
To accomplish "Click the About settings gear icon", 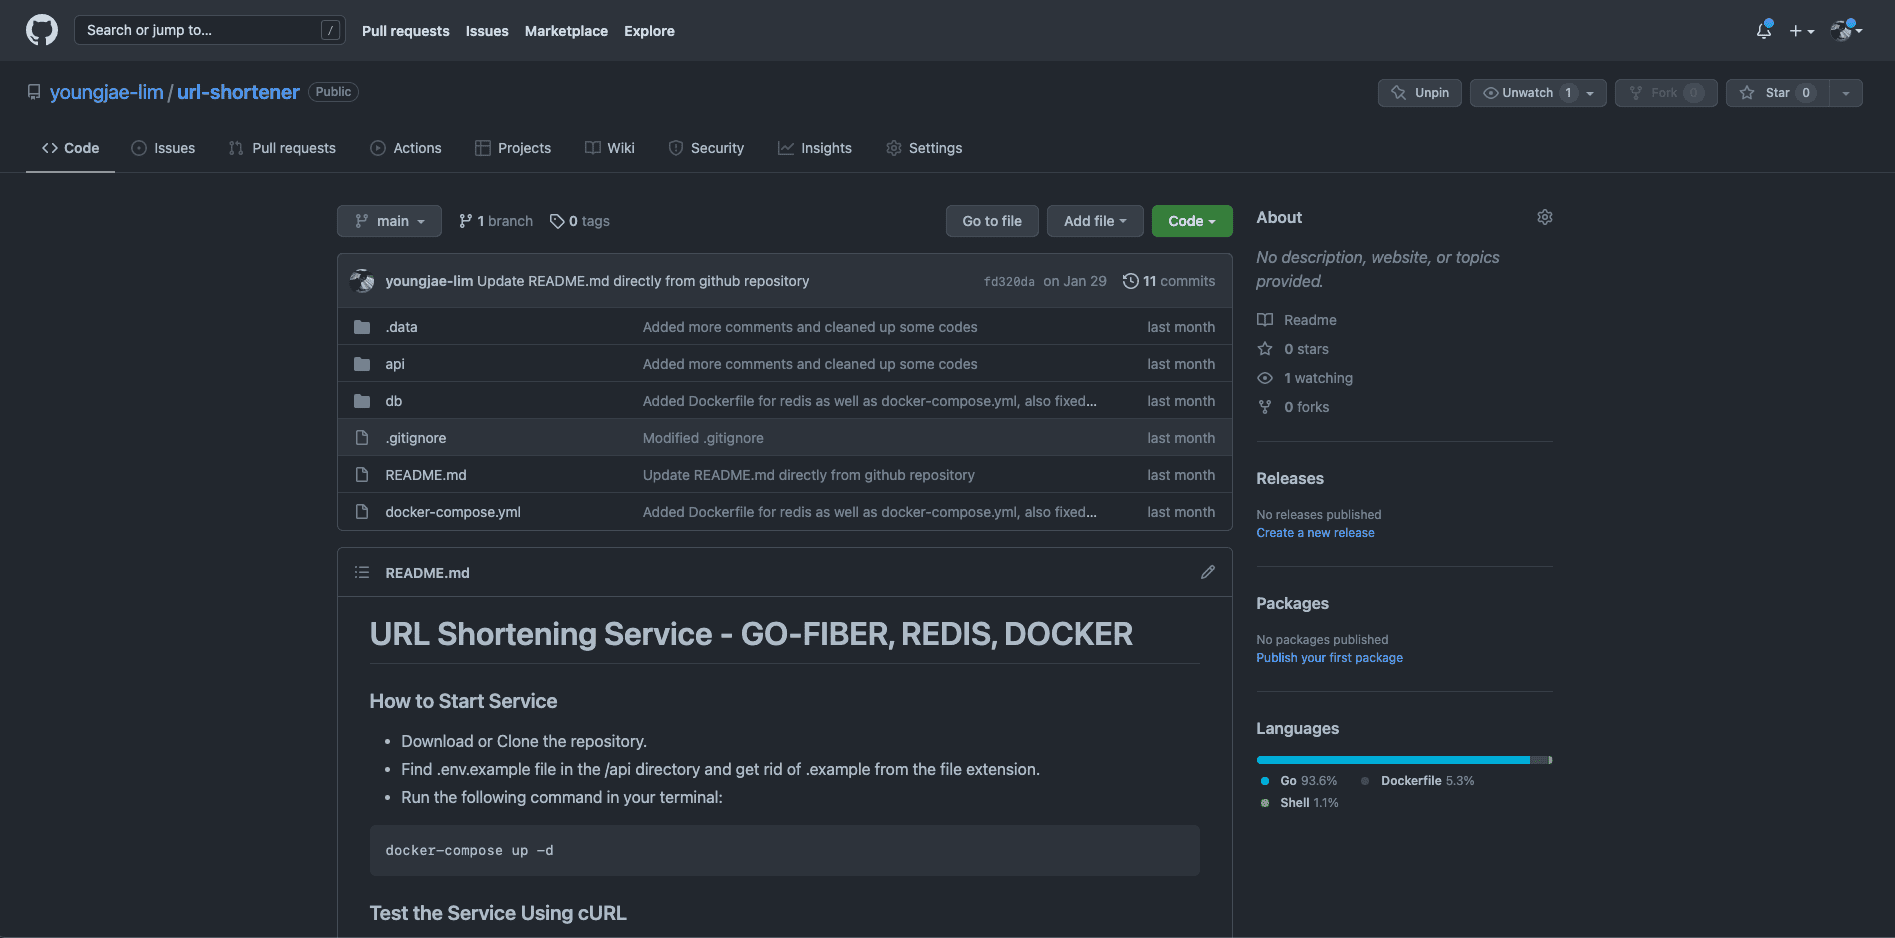I will pos(1545,217).
